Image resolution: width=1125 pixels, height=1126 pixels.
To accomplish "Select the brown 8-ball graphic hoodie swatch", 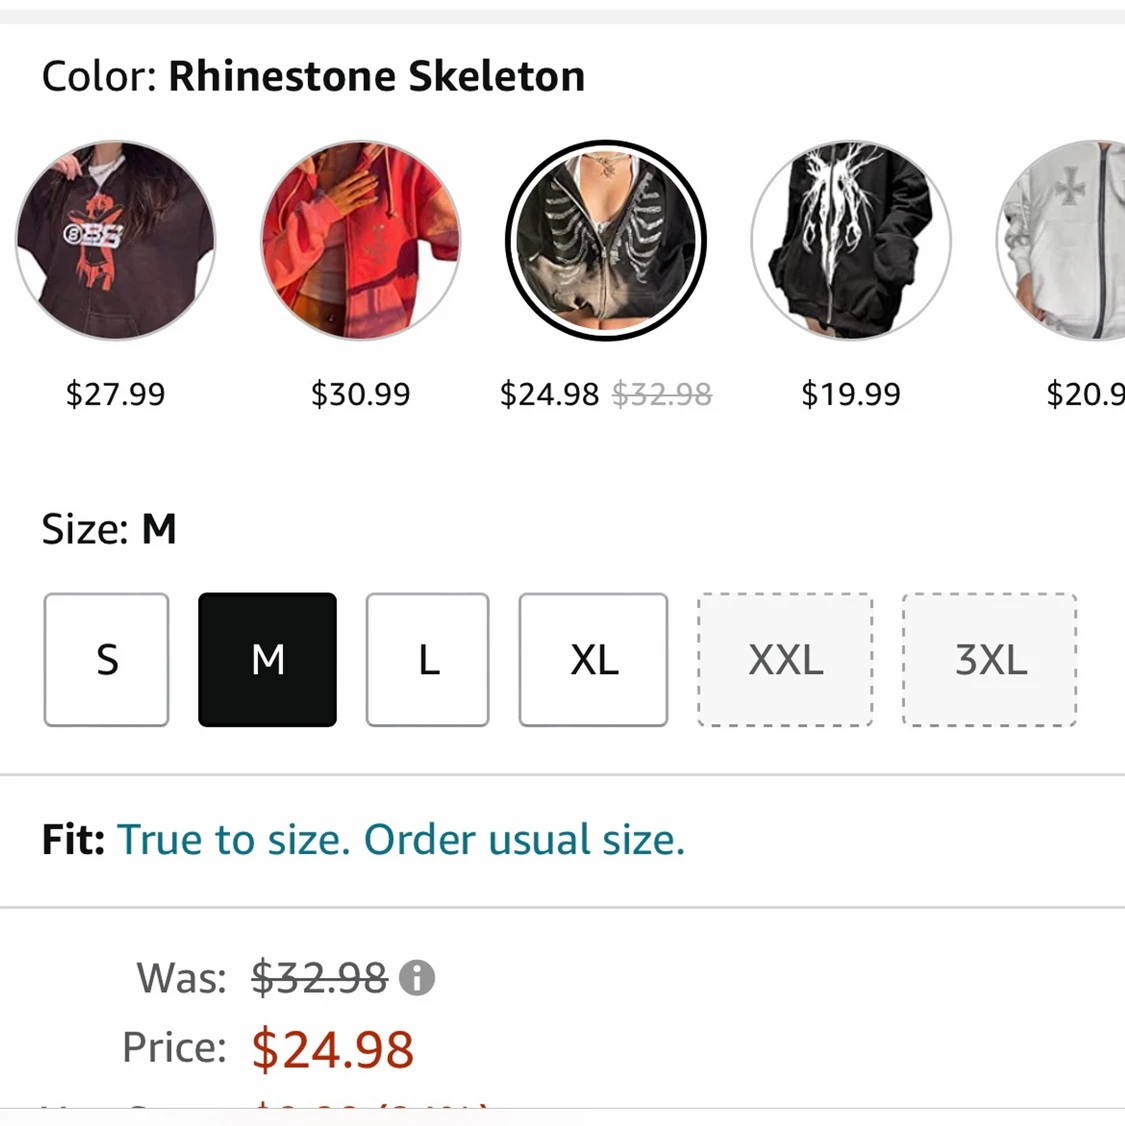I will 116,240.
